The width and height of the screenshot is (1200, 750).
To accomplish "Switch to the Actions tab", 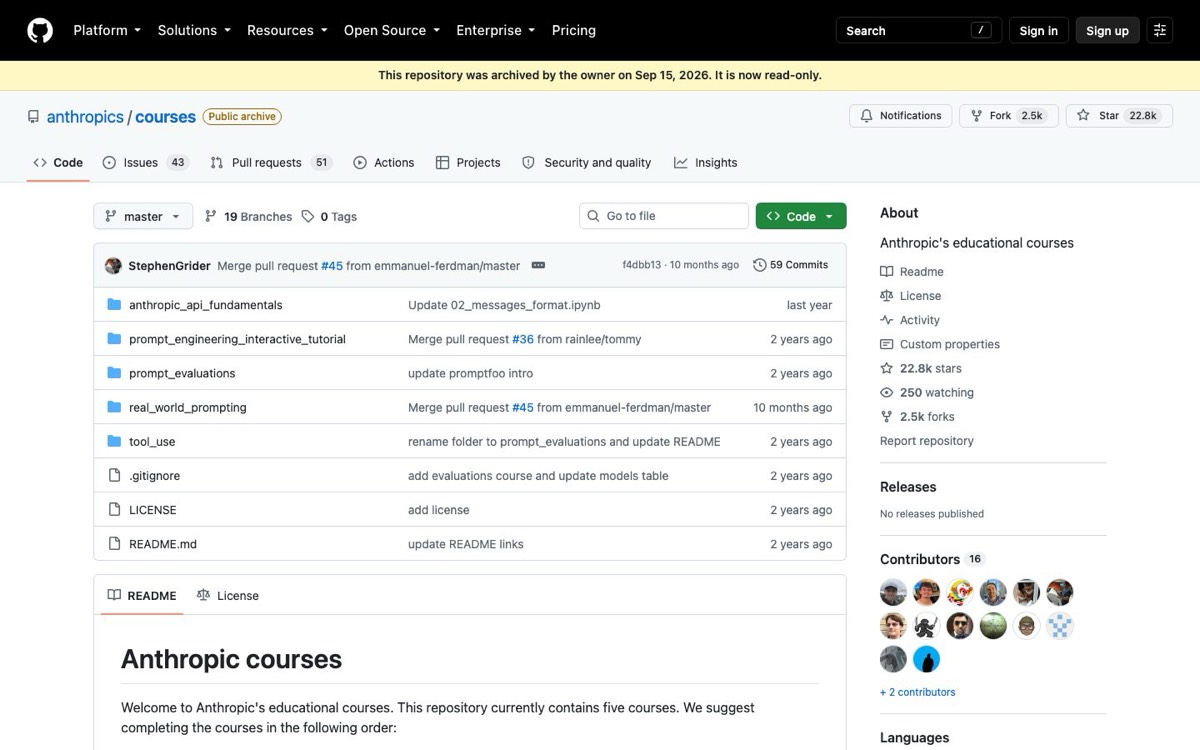I will pos(384,162).
